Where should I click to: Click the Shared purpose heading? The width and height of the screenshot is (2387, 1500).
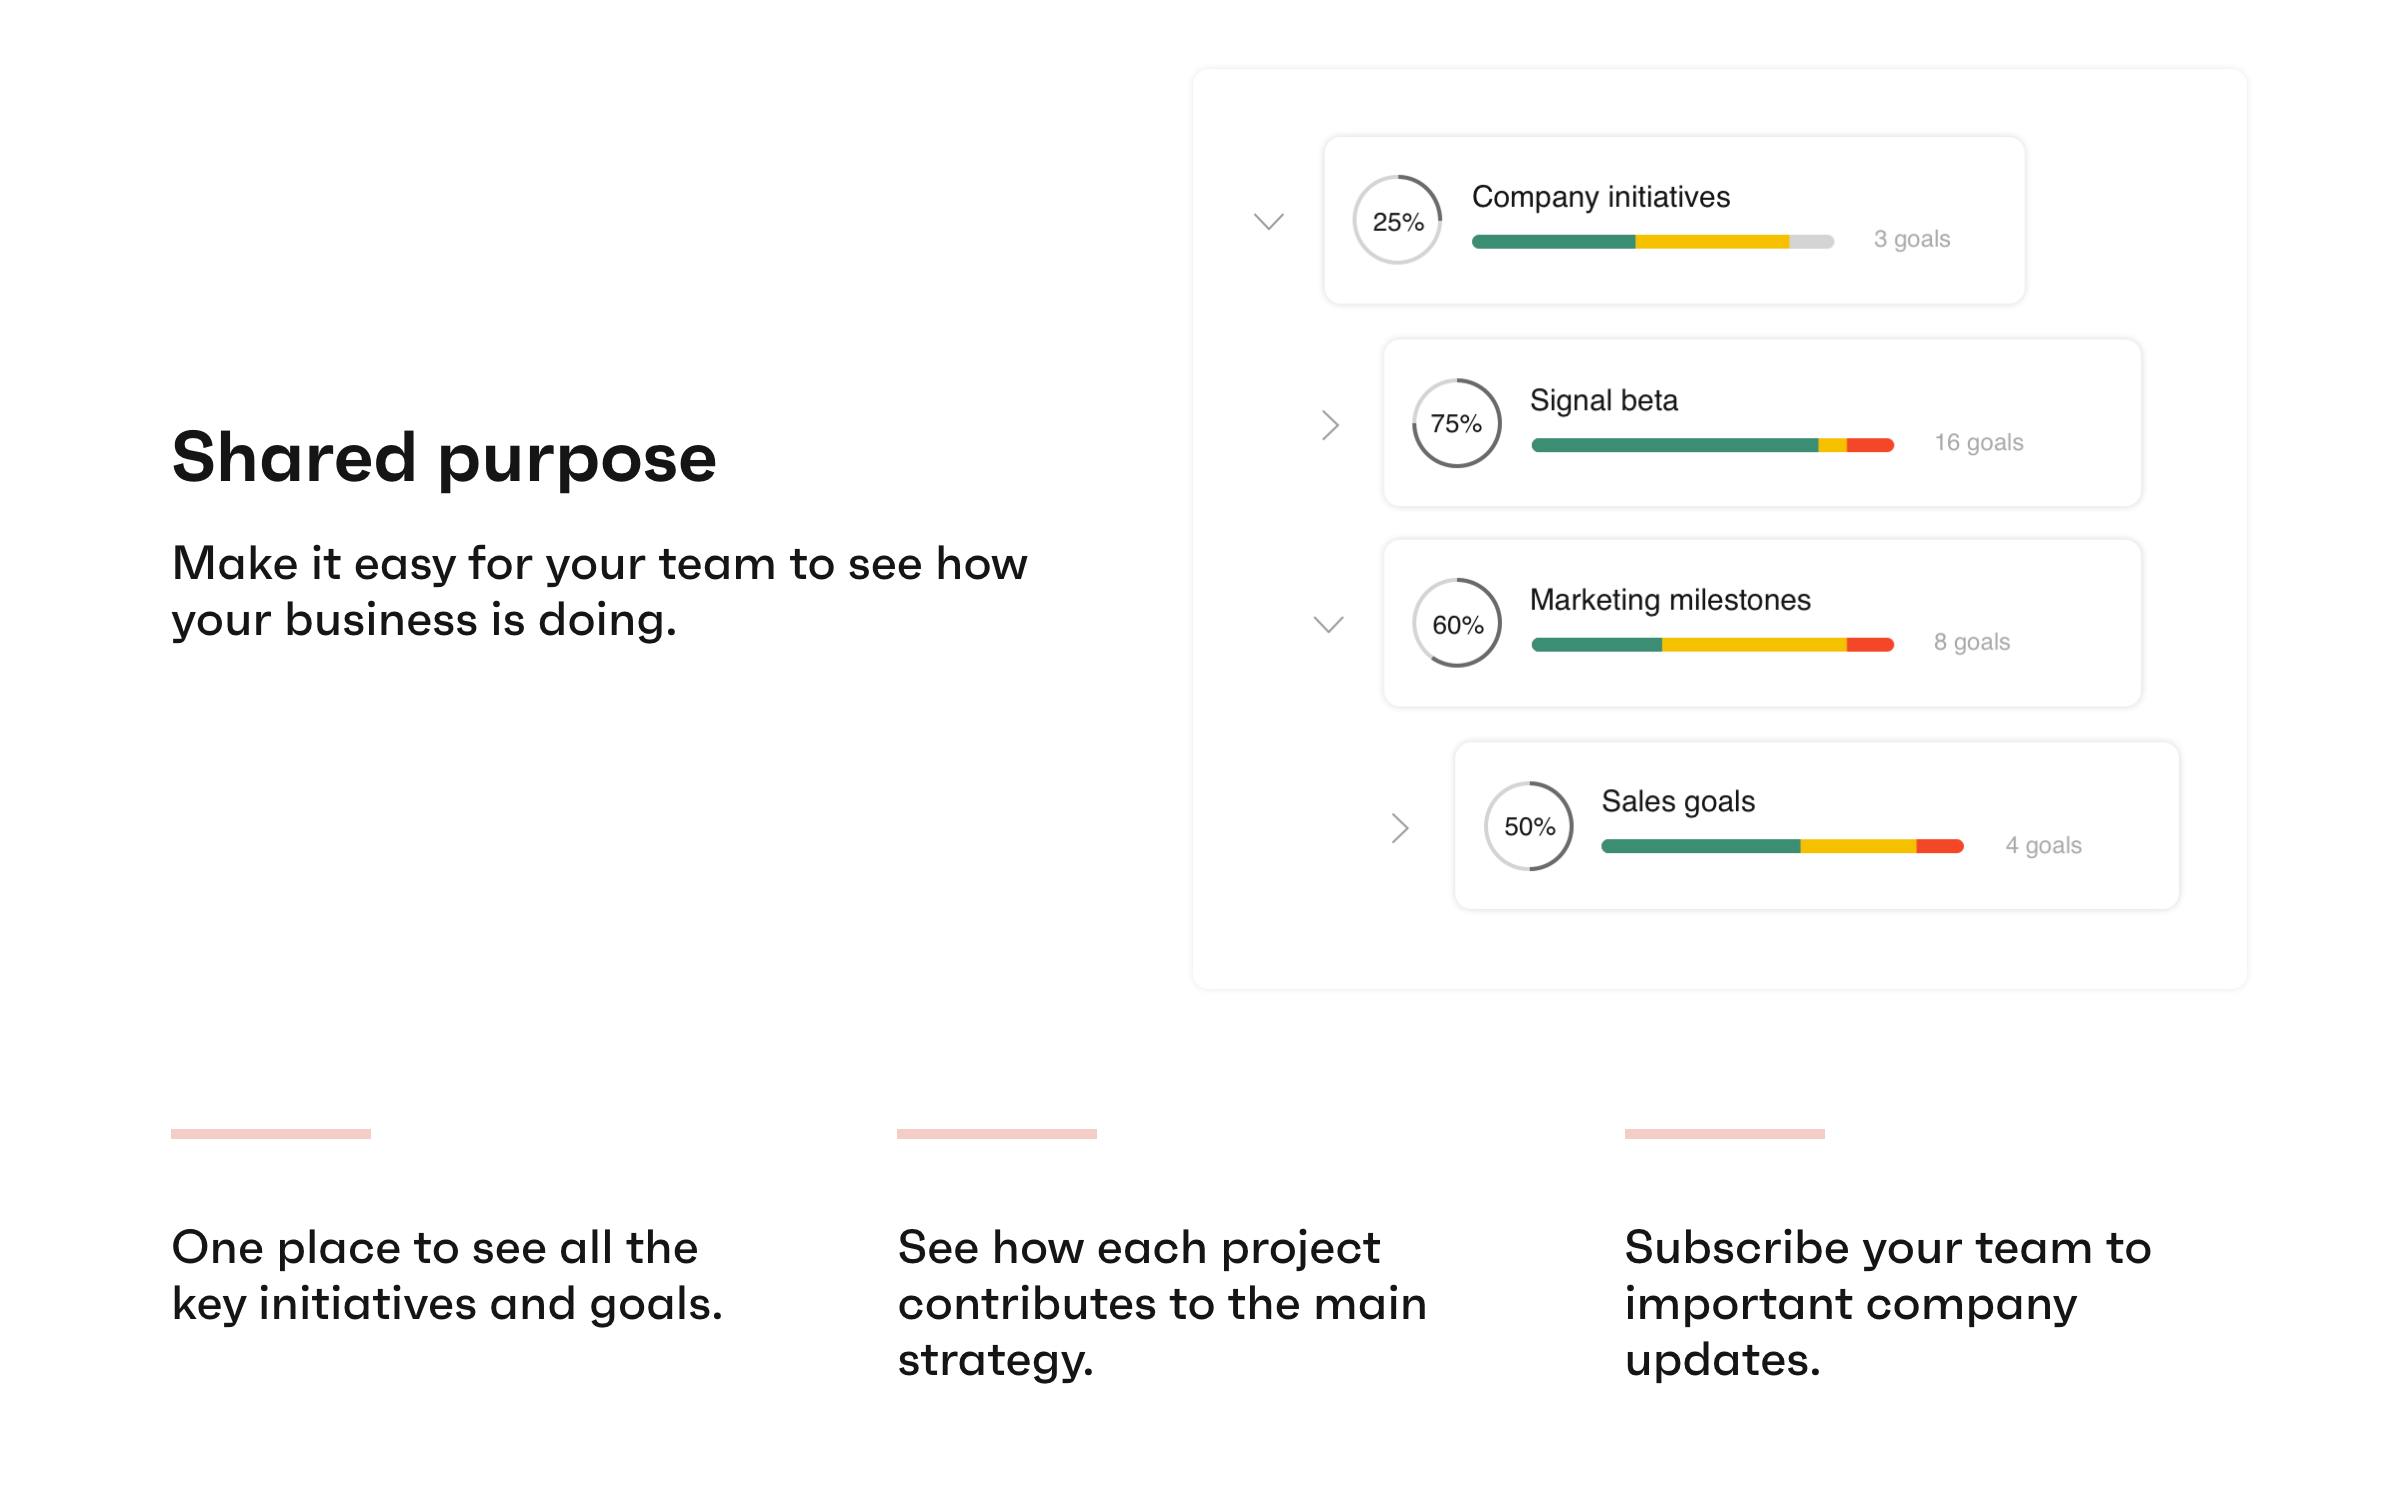pos(444,458)
